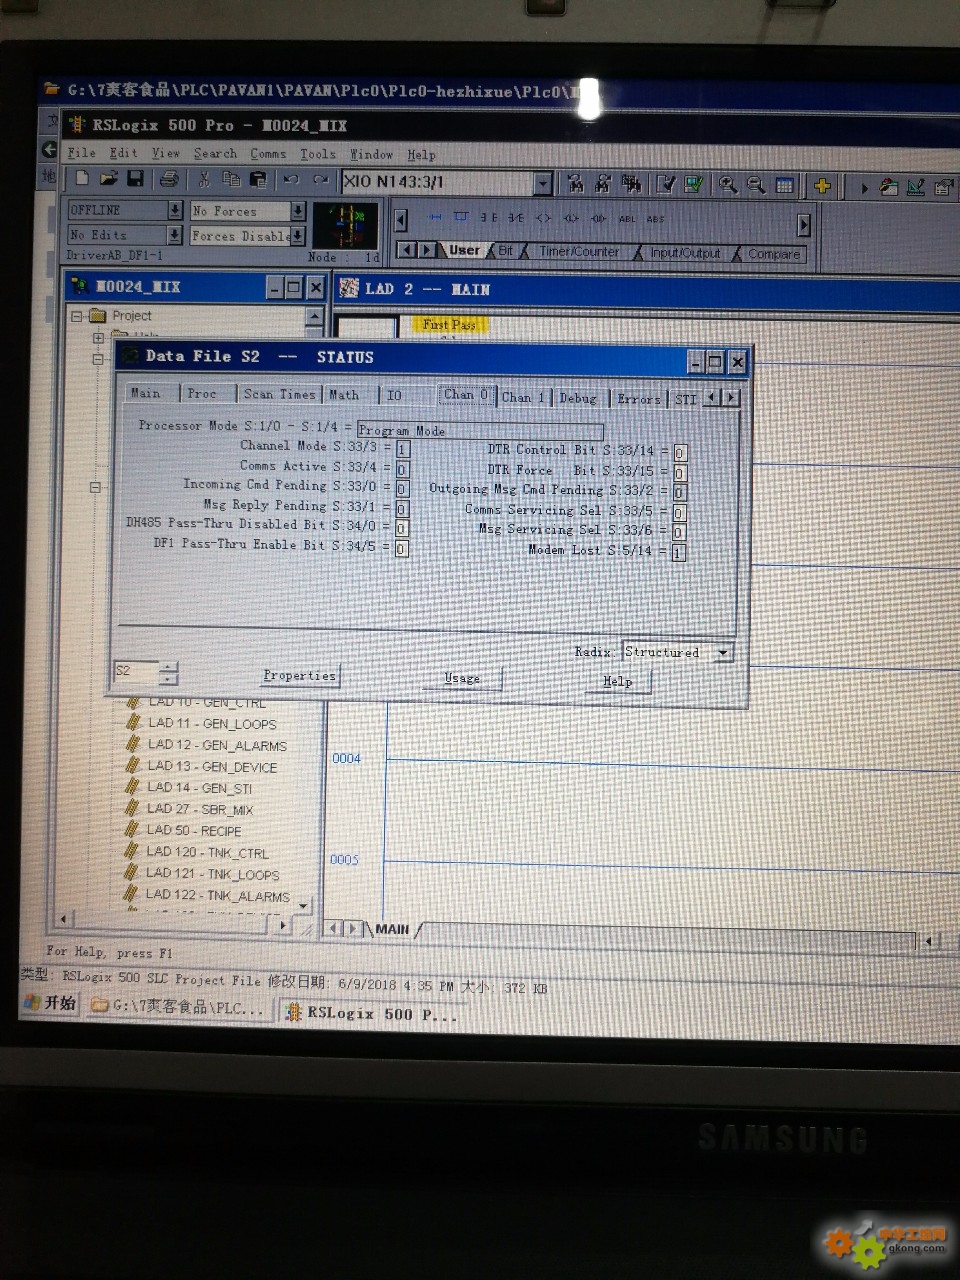
Task: Click the S2 data file address field
Action: pos(136,671)
